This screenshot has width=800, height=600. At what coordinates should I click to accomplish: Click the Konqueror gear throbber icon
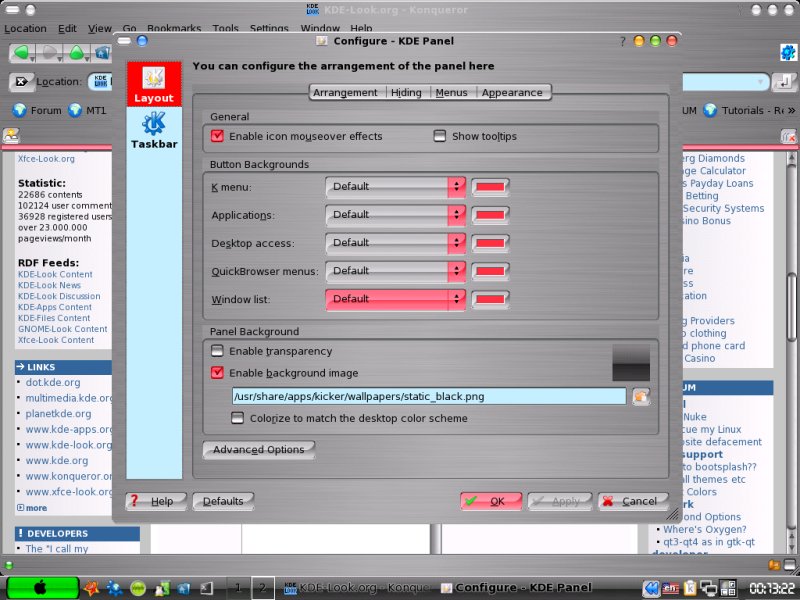click(788, 52)
